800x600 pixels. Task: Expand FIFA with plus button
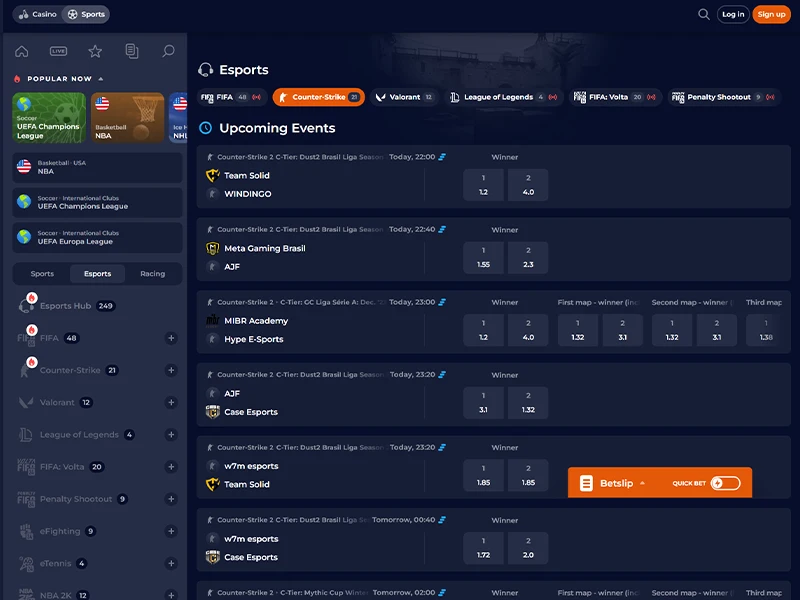coord(171,338)
